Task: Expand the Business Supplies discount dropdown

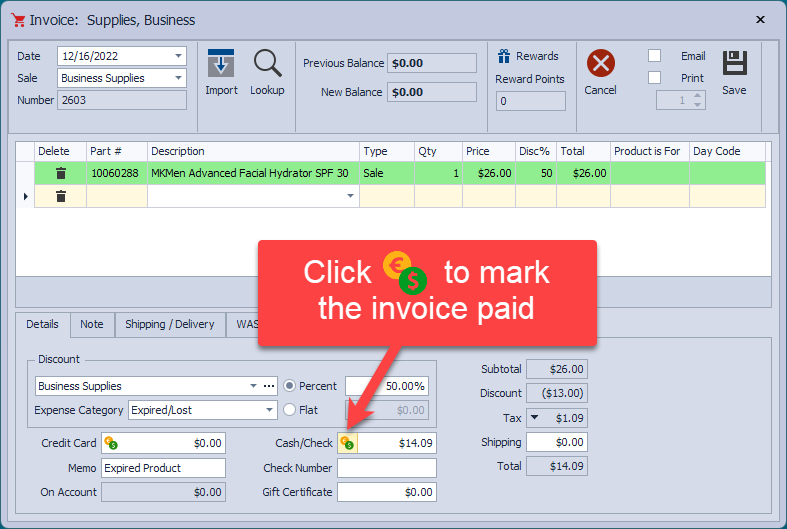Action: coord(253,385)
